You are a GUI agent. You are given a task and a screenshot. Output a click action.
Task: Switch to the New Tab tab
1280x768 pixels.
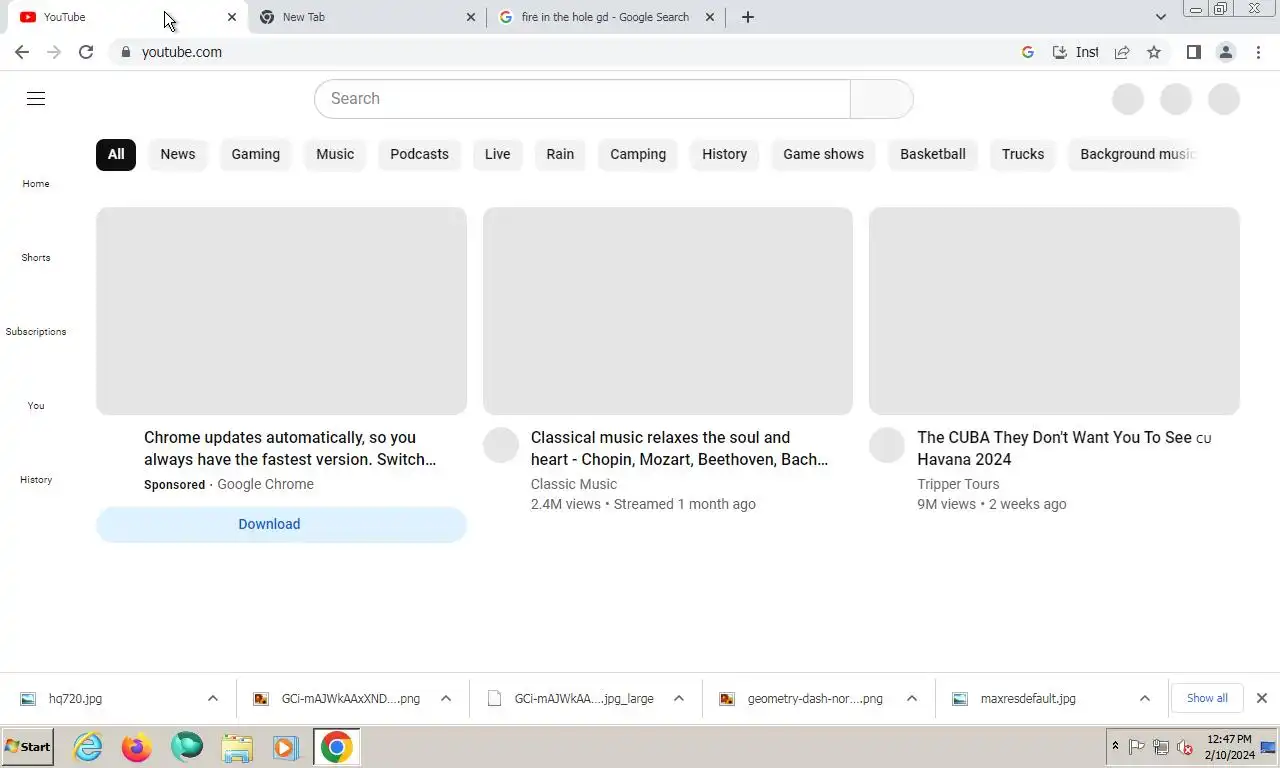coord(366,17)
